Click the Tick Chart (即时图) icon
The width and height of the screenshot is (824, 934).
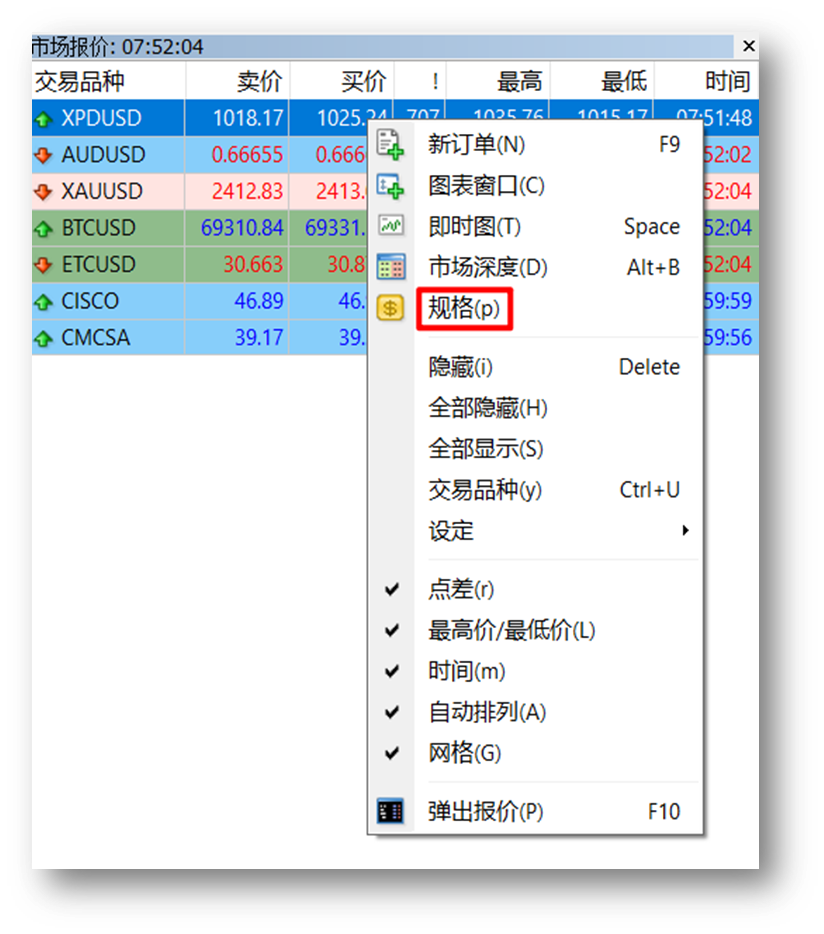click(x=390, y=227)
